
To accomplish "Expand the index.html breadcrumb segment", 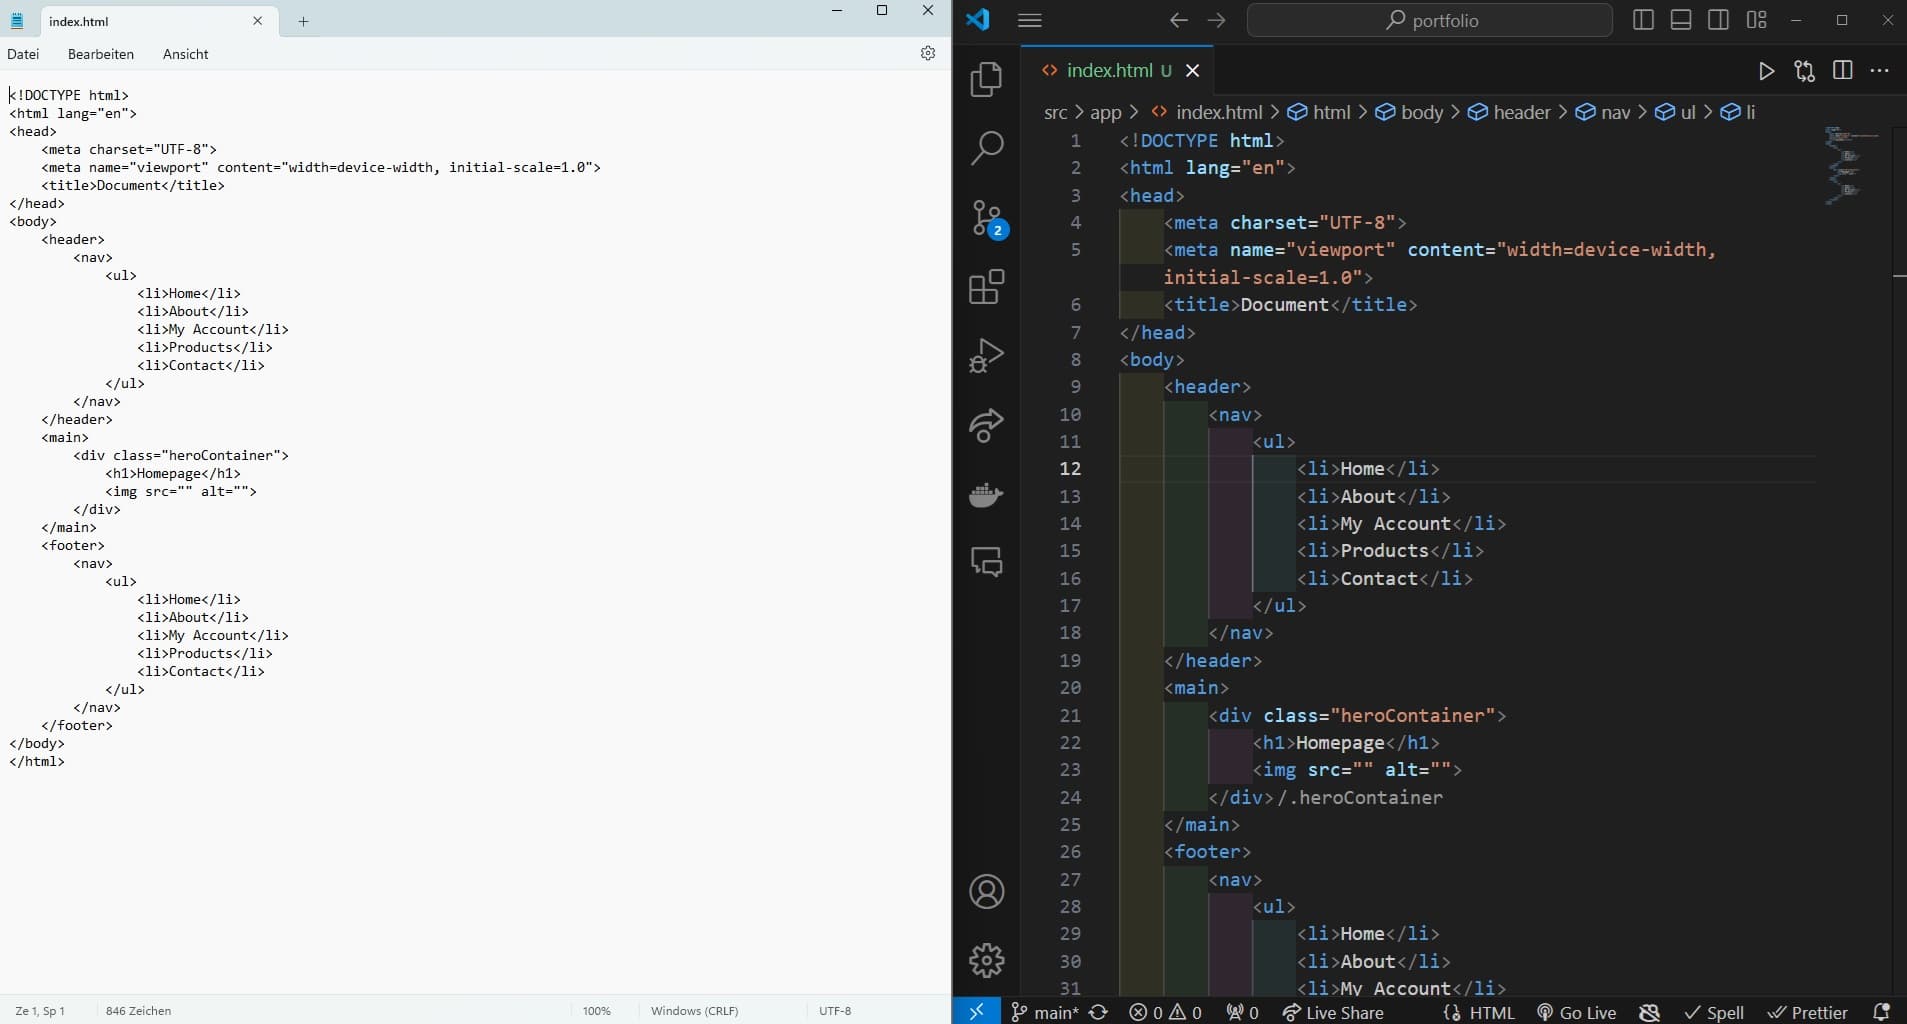I will 1207,113.
